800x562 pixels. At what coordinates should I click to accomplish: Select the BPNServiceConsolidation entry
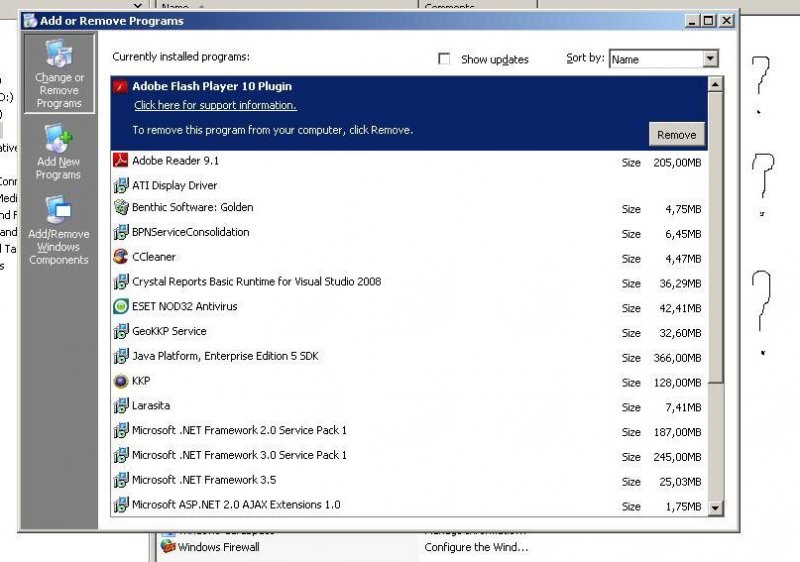point(409,233)
